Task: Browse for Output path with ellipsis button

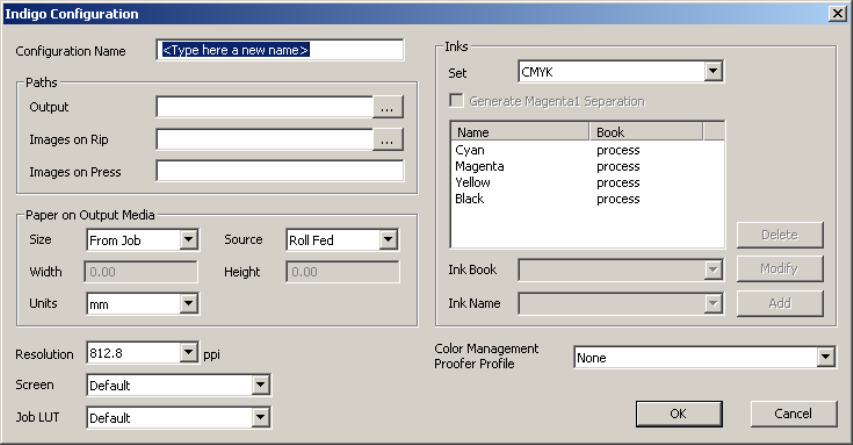Action: 388,107
